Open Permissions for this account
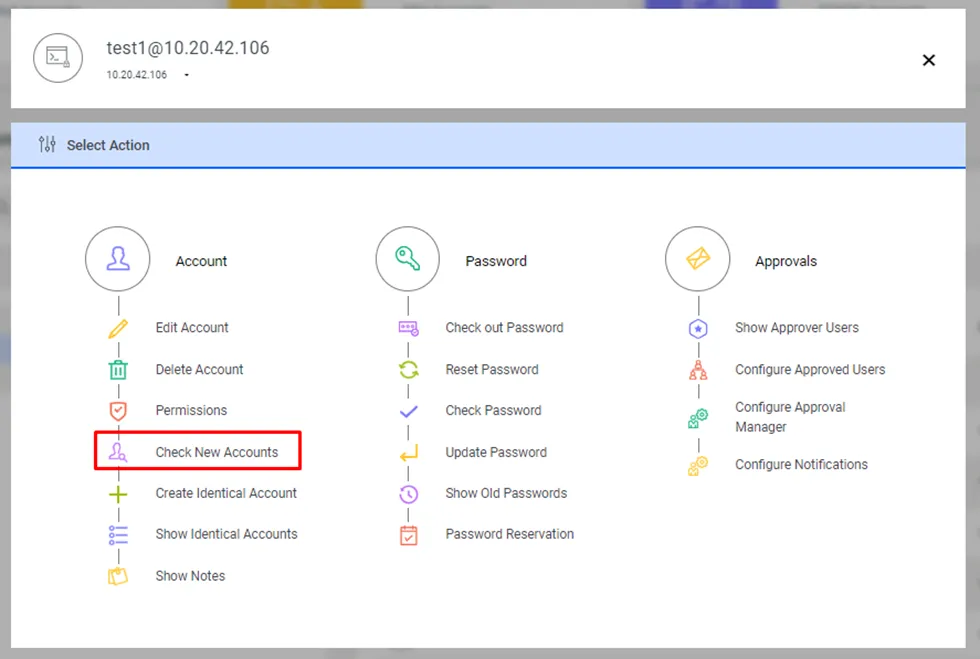 point(191,410)
